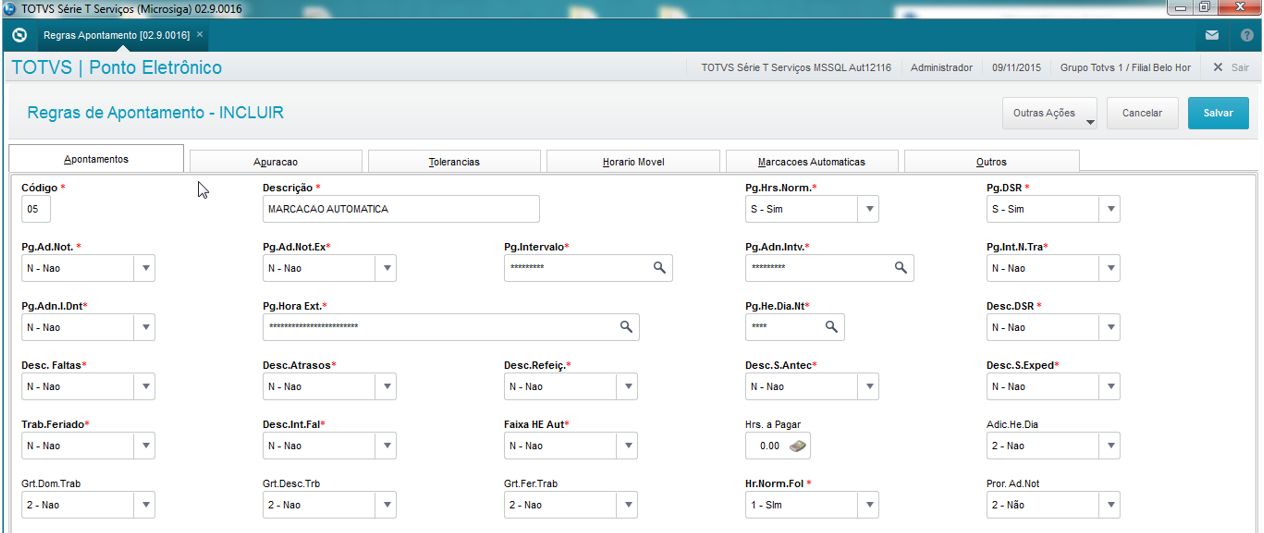
Task: Open Pg.He.Dia.Nt search magnifier
Action: click(x=832, y=327)
